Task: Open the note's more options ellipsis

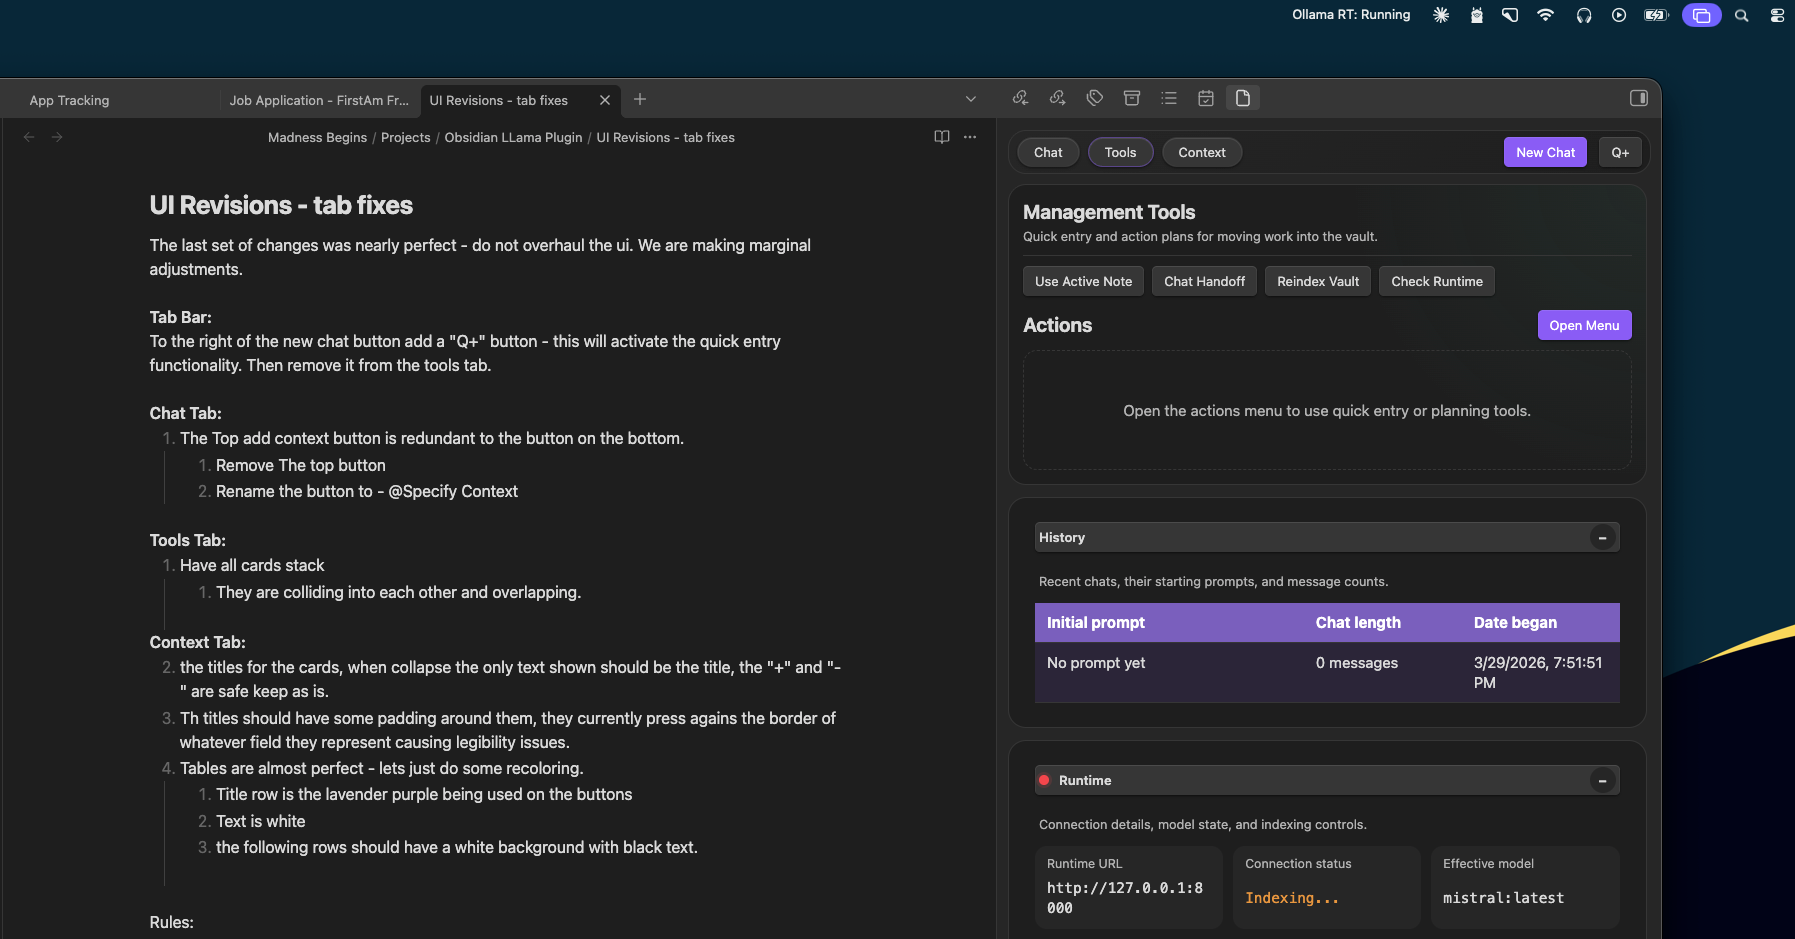Action: click(x=970, y=137)
